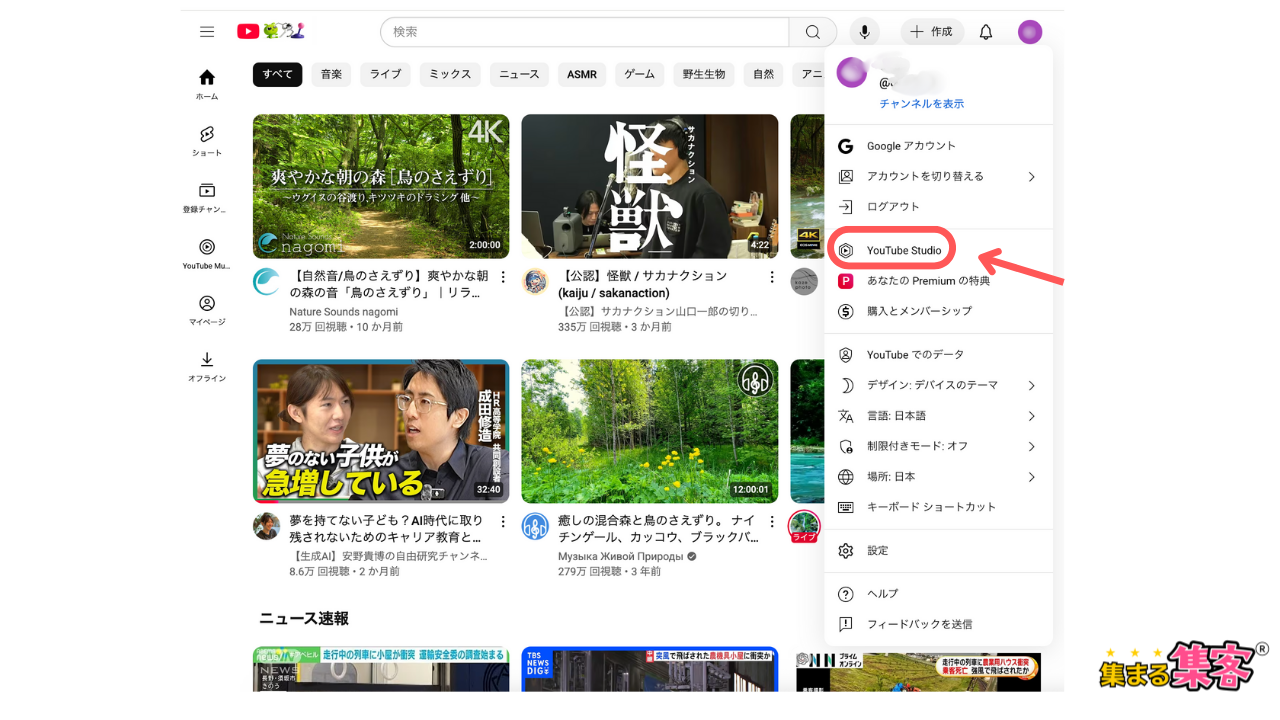Viewport: 1280px width, 720px height.
Task: Open YouTube Music in sidebar
Action: pos(207,254)
